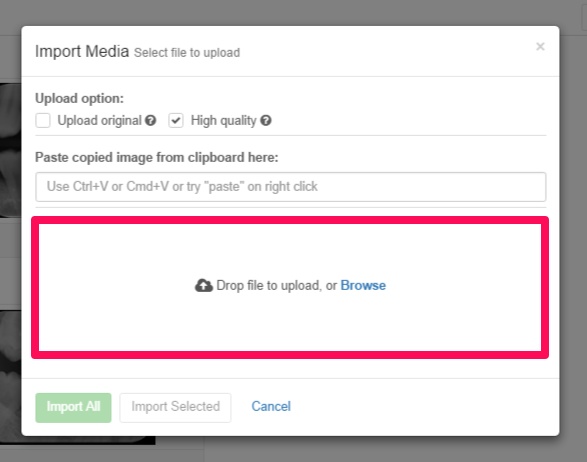The width and height of the screenshot is (587, 462).
Task: Click the Import All button
Action: click(x=73, y=408)
